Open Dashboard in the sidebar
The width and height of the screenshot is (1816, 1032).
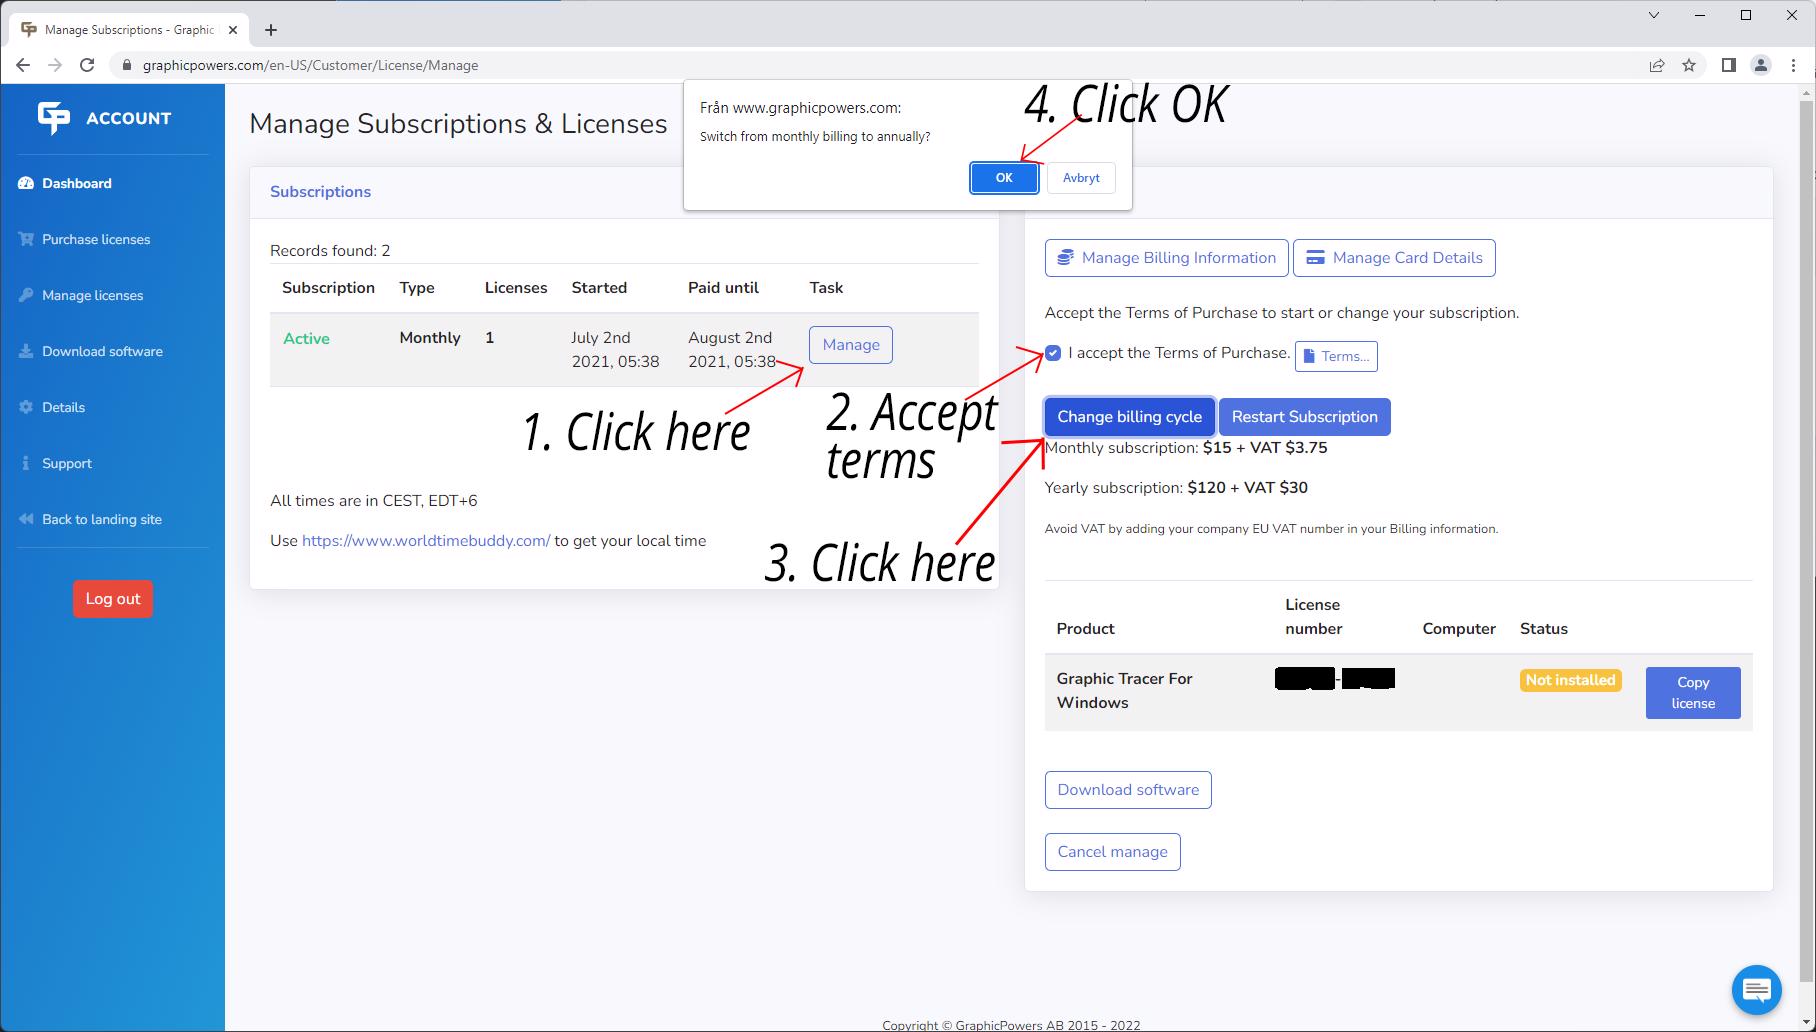pyautogui.click(x=77, y=183)
